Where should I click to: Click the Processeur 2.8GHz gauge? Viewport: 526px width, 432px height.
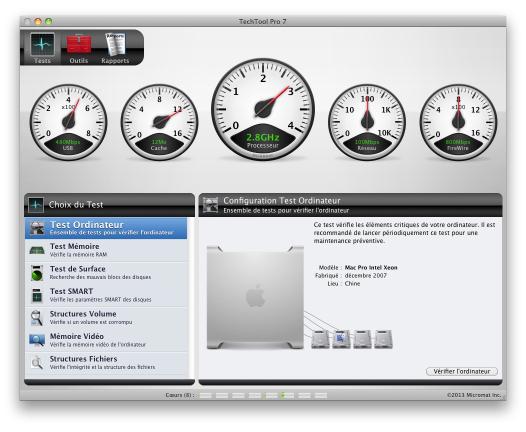263,109
